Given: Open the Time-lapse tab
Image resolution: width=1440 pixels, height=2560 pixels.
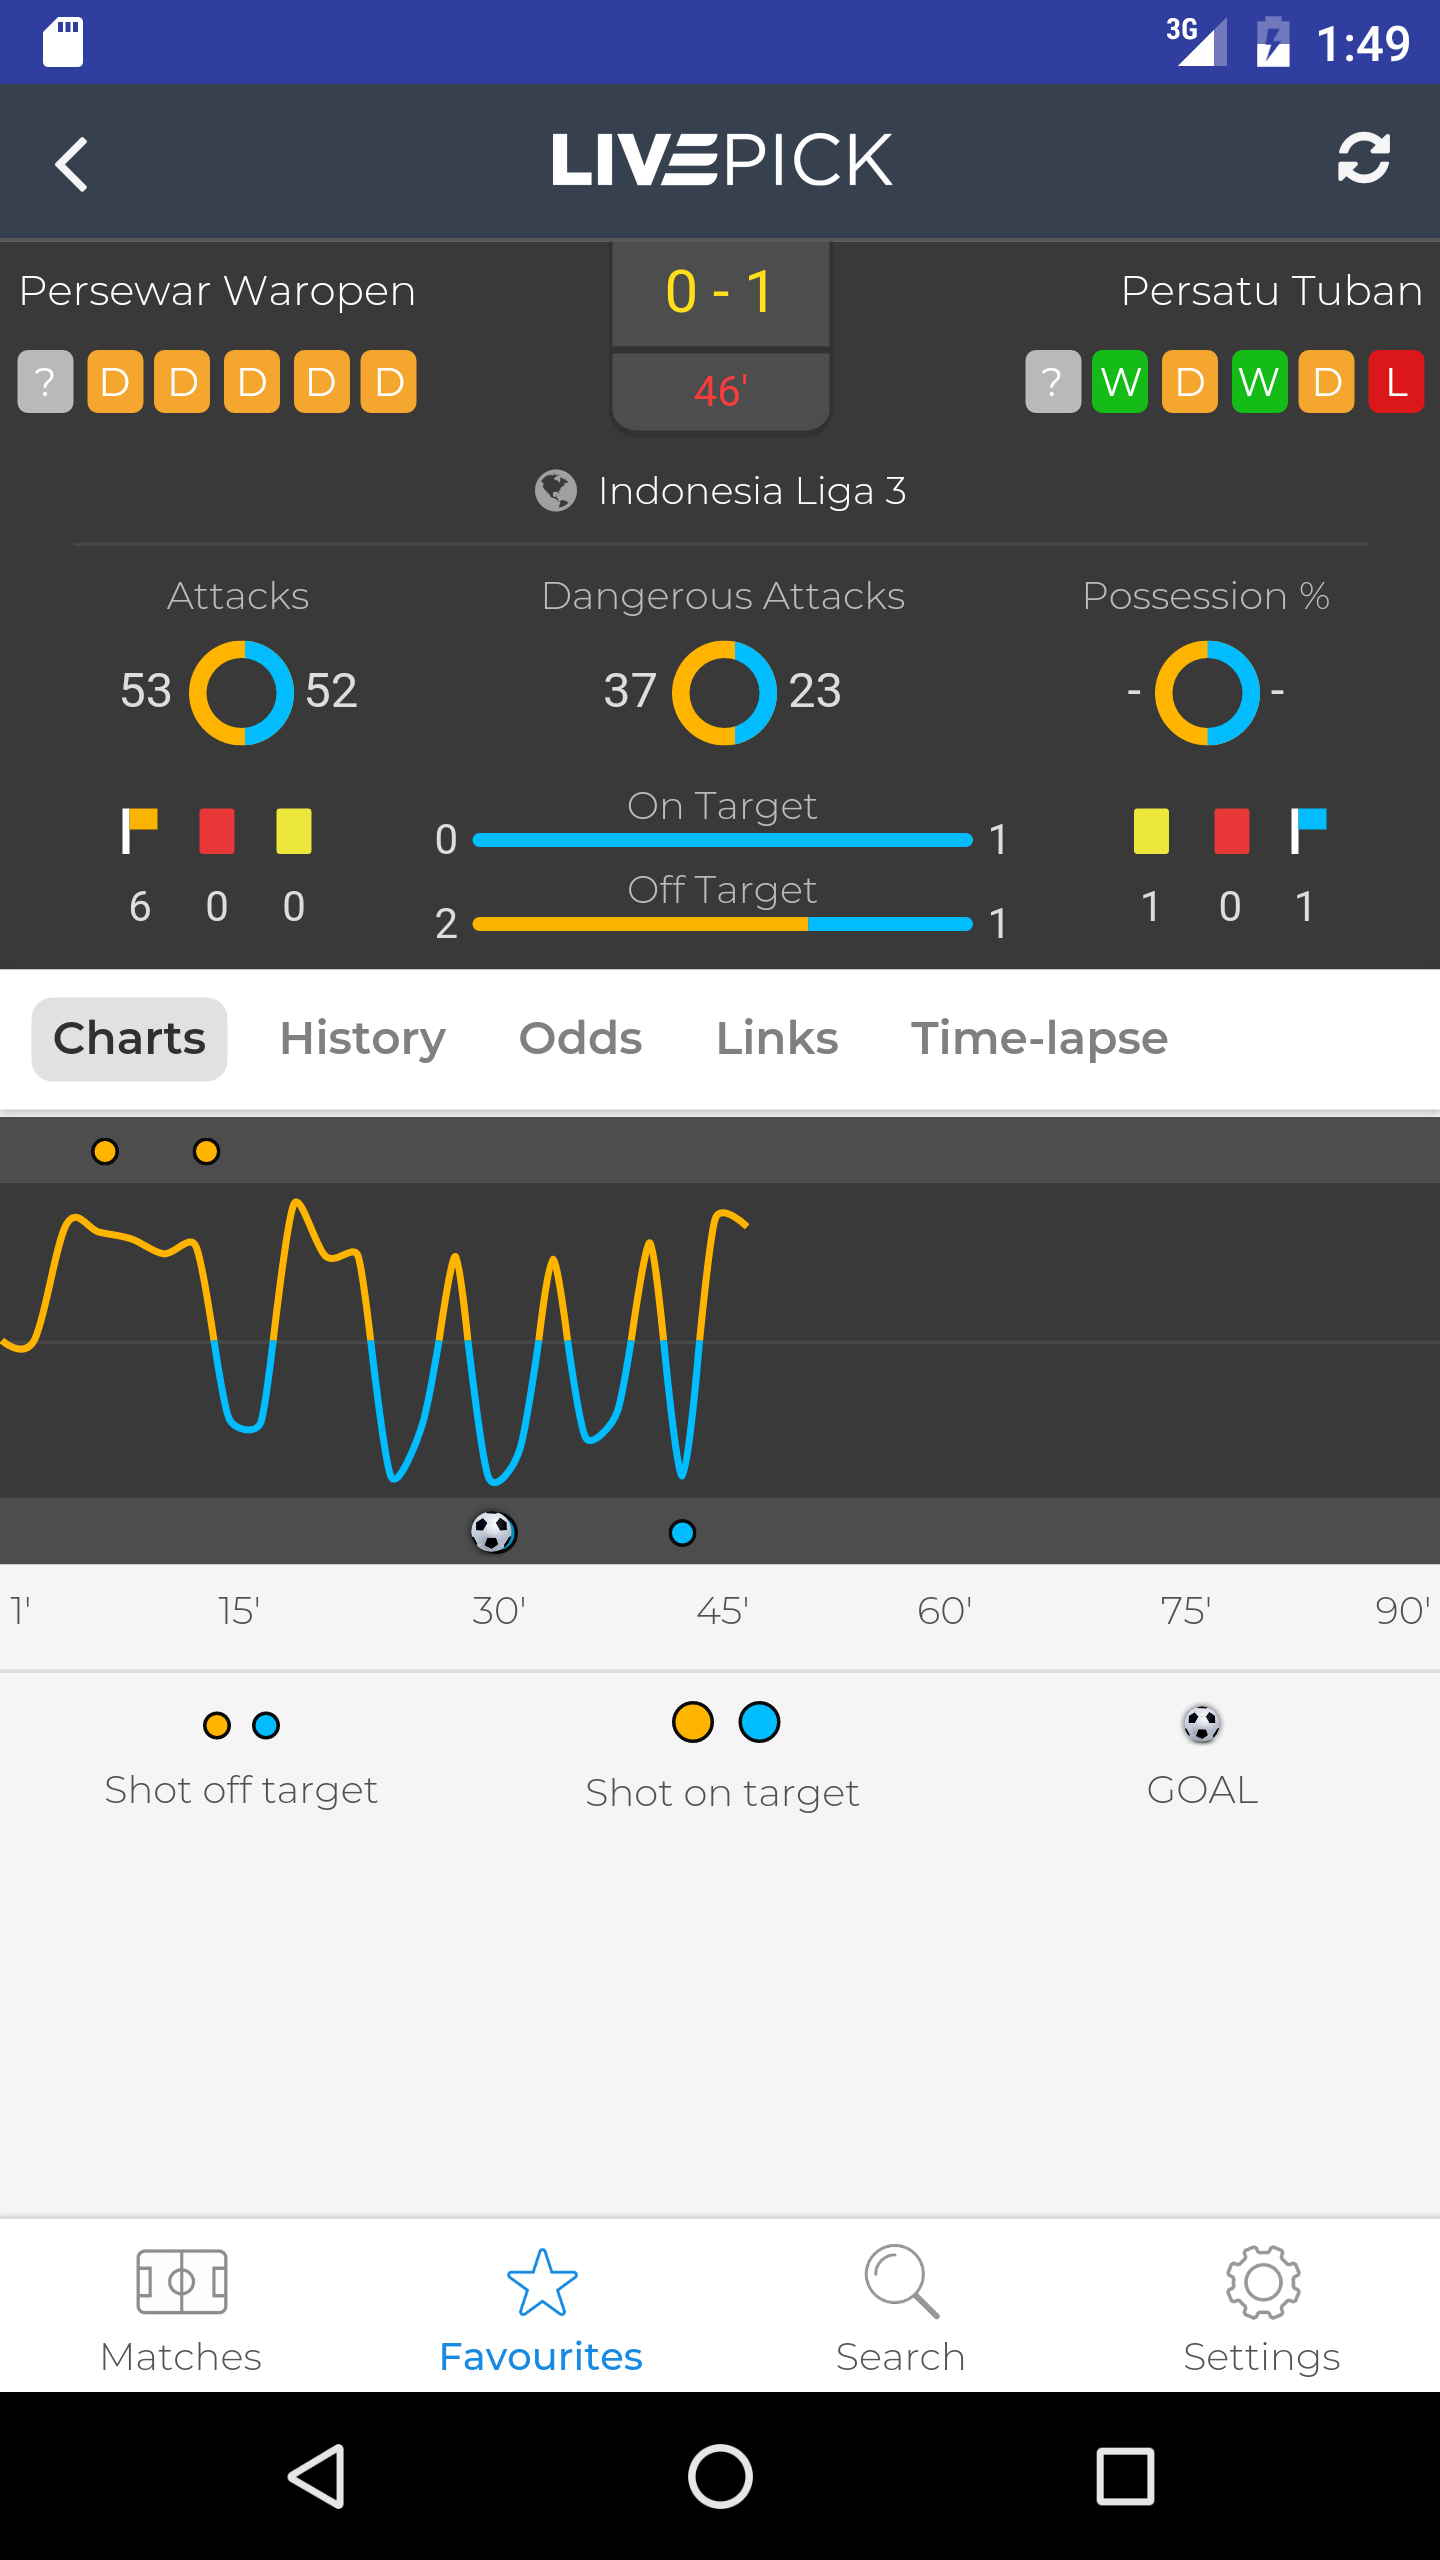Looking at the screenshot, I should coord(1039,1039).
